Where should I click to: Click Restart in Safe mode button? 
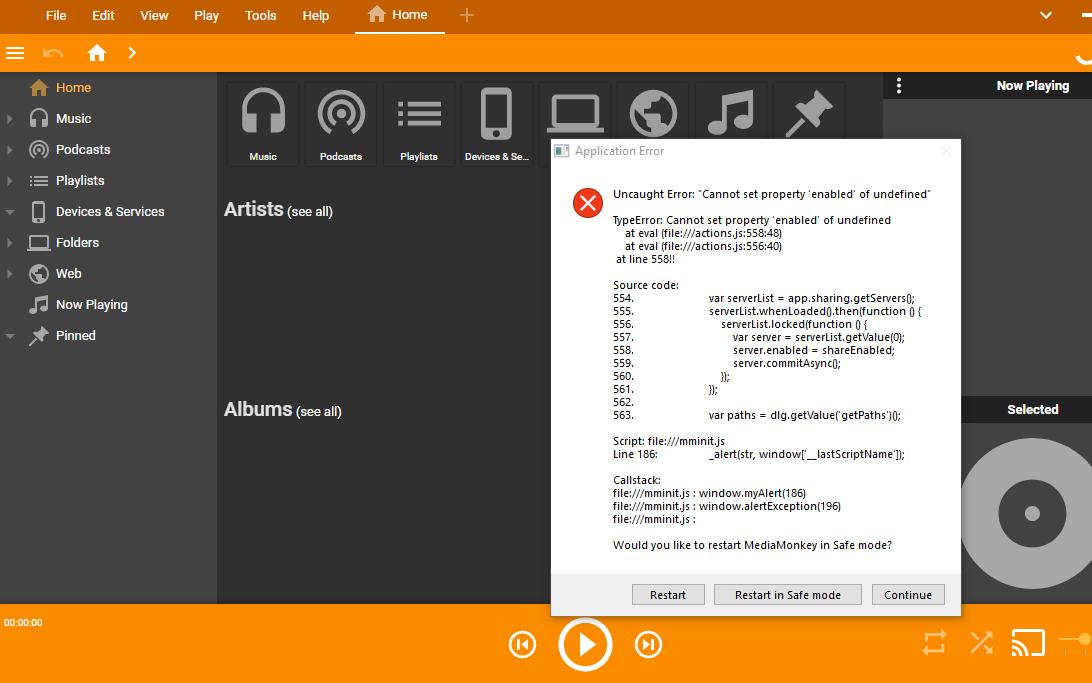click(787, 595)
